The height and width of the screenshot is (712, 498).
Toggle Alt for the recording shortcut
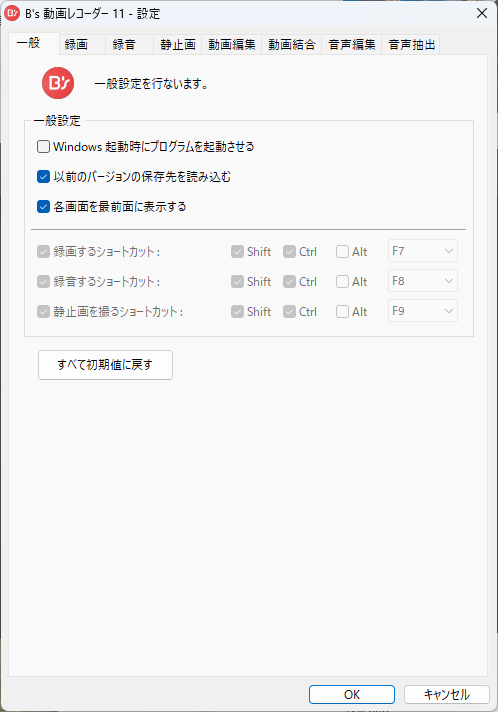(342, 252)
